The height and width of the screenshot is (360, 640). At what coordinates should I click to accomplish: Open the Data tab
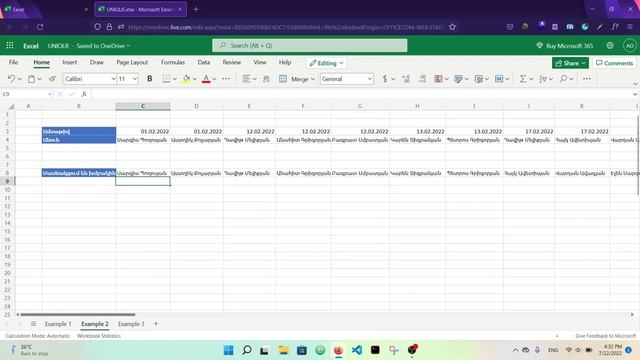[204, 62]
